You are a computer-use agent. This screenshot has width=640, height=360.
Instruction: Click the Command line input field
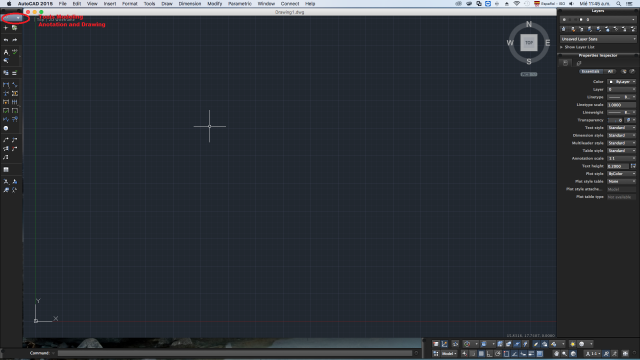tap(235, 353)
